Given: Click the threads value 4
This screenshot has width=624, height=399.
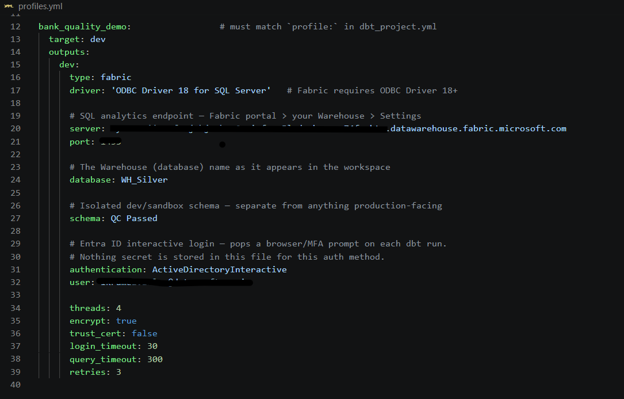Looking at the screenshot, I should tap(119, 308).
